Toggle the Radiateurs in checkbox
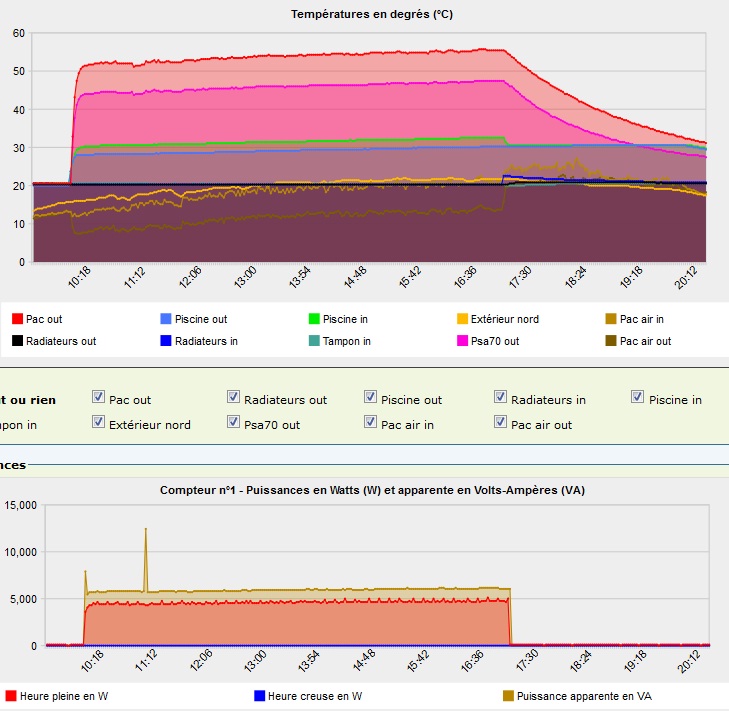The image size is (729, 711). [x=500, y=397]
